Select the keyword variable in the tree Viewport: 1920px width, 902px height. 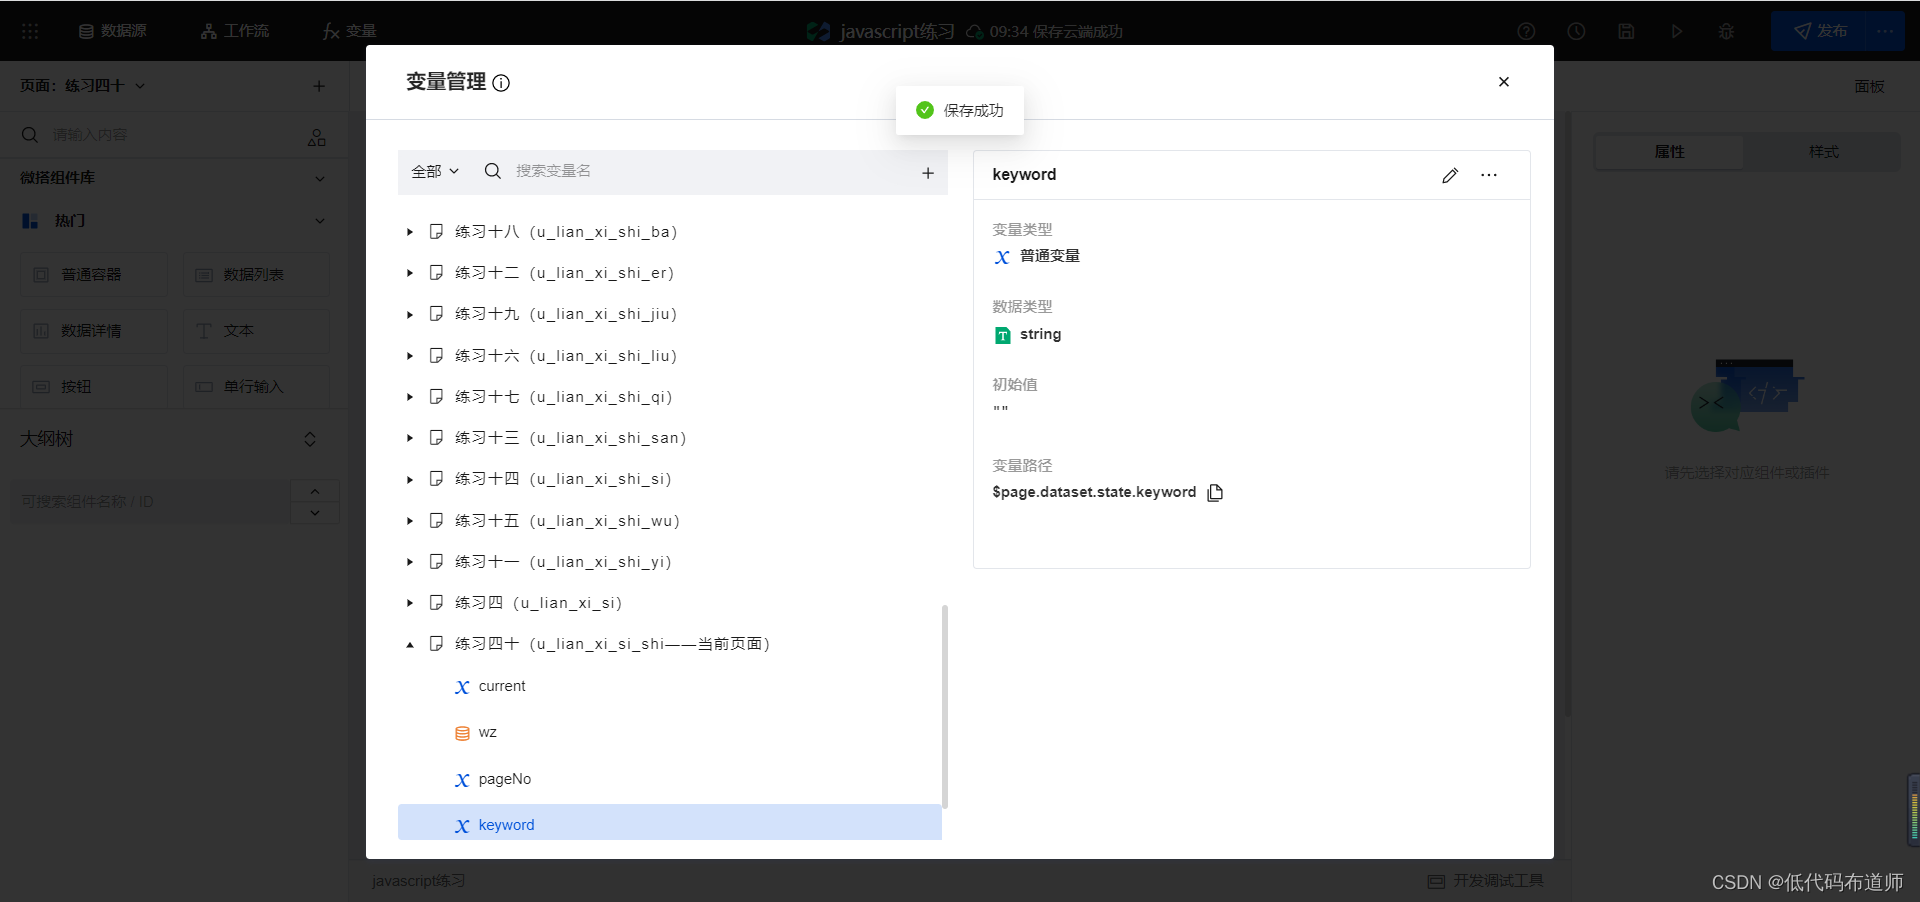506,825
